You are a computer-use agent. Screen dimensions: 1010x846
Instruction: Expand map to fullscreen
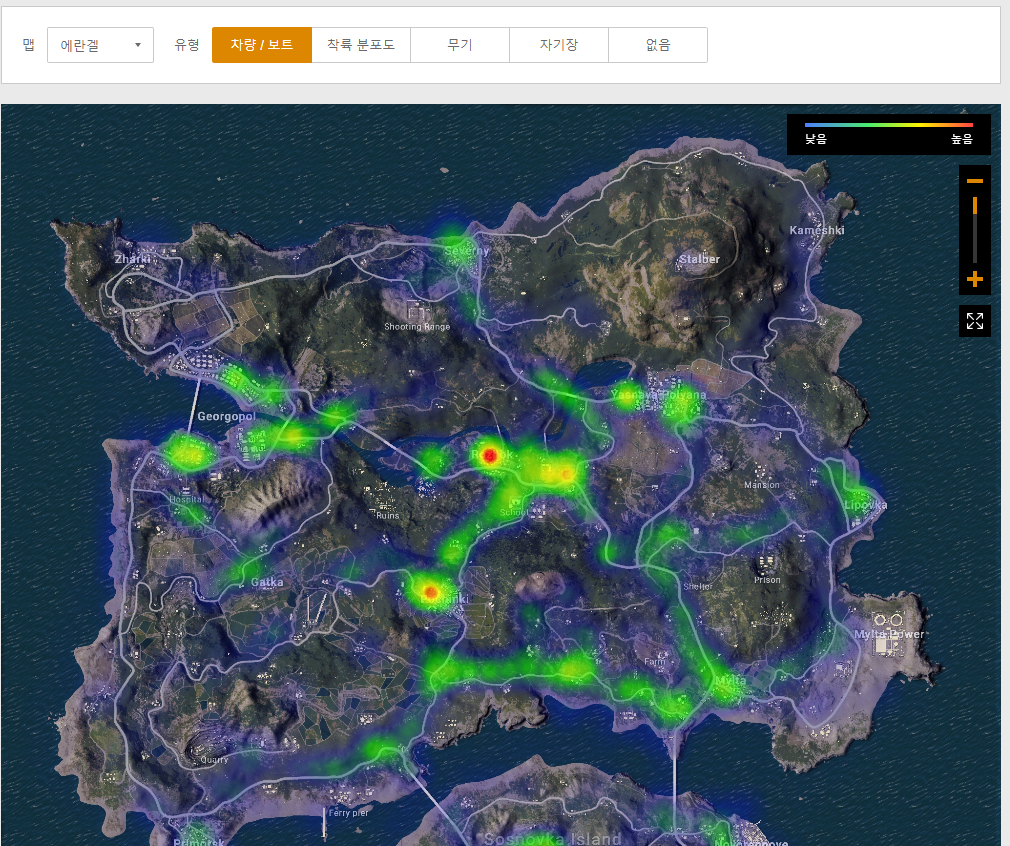pos(975,320)
